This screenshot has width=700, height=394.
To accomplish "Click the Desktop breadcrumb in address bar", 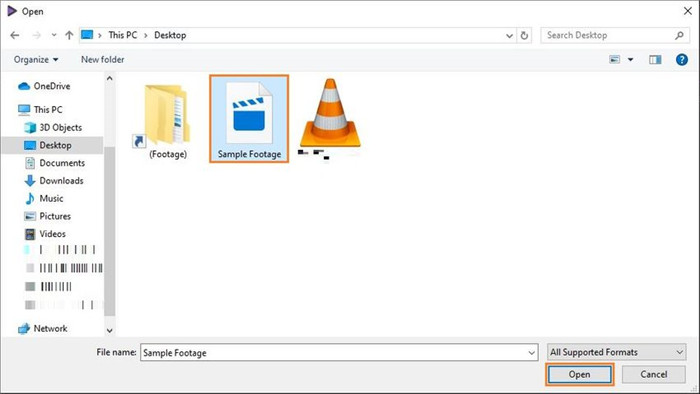I will [170, 35].
